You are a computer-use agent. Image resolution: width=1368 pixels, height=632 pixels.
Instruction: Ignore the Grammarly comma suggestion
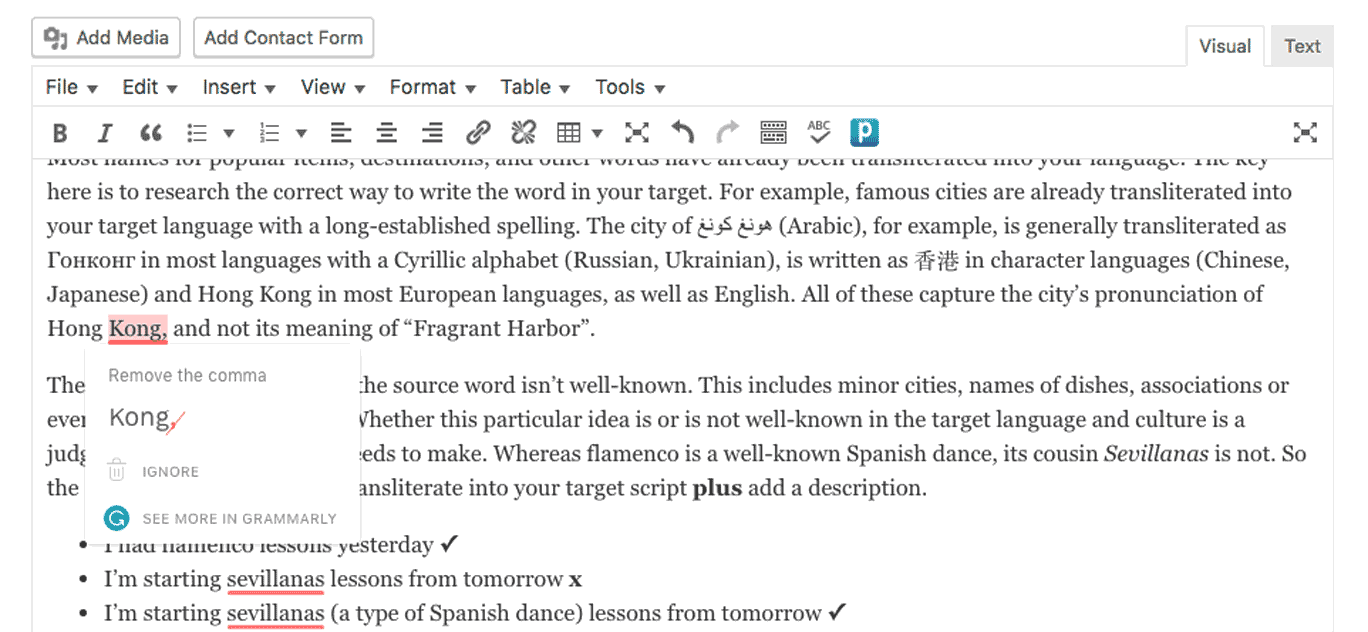tap(170, 472)
